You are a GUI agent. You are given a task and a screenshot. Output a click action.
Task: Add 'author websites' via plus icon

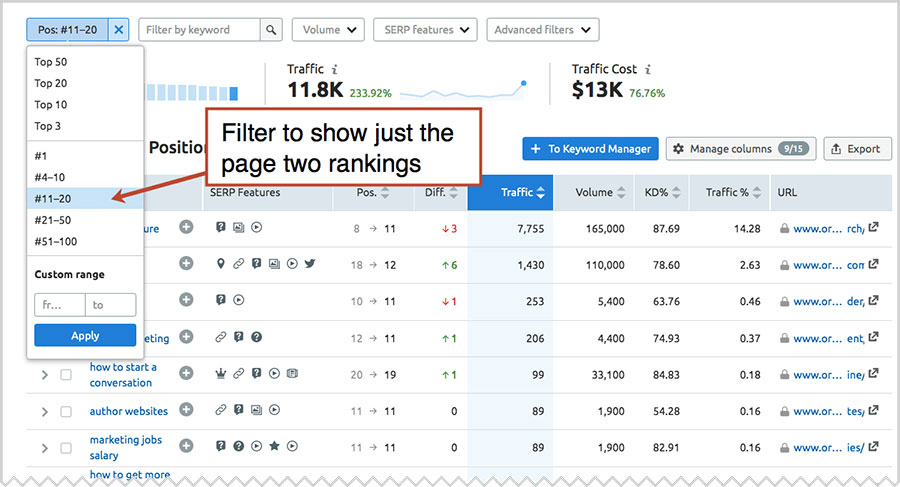186,409
